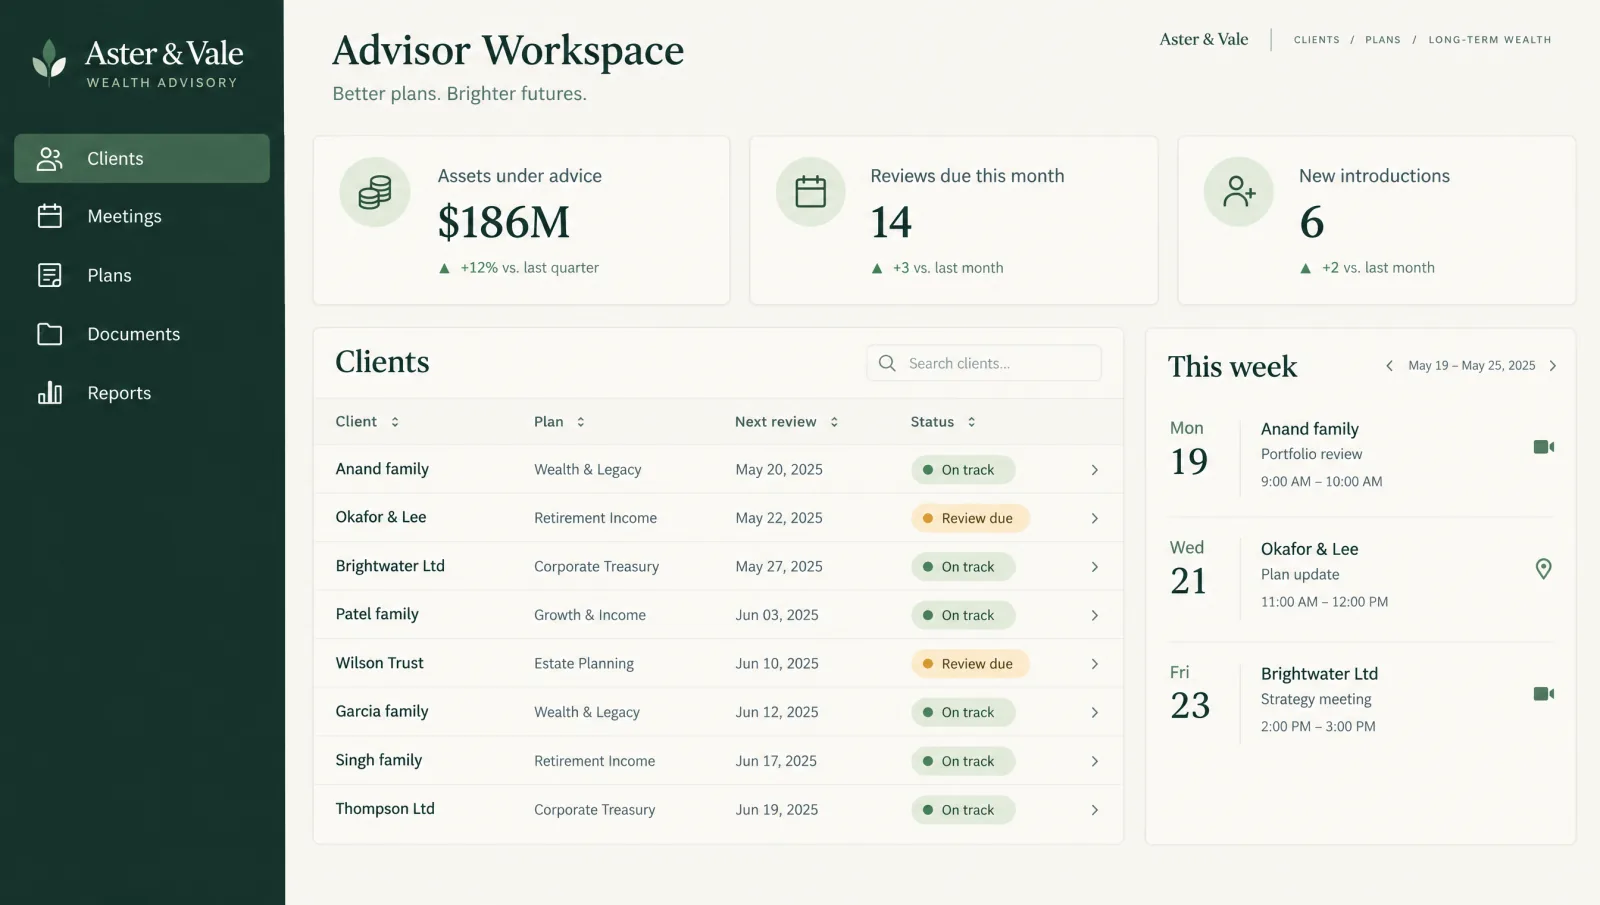This screenshot has height=905, width=1600.
Task: Open Meetings in the sidebar
Action: (142, 216)
